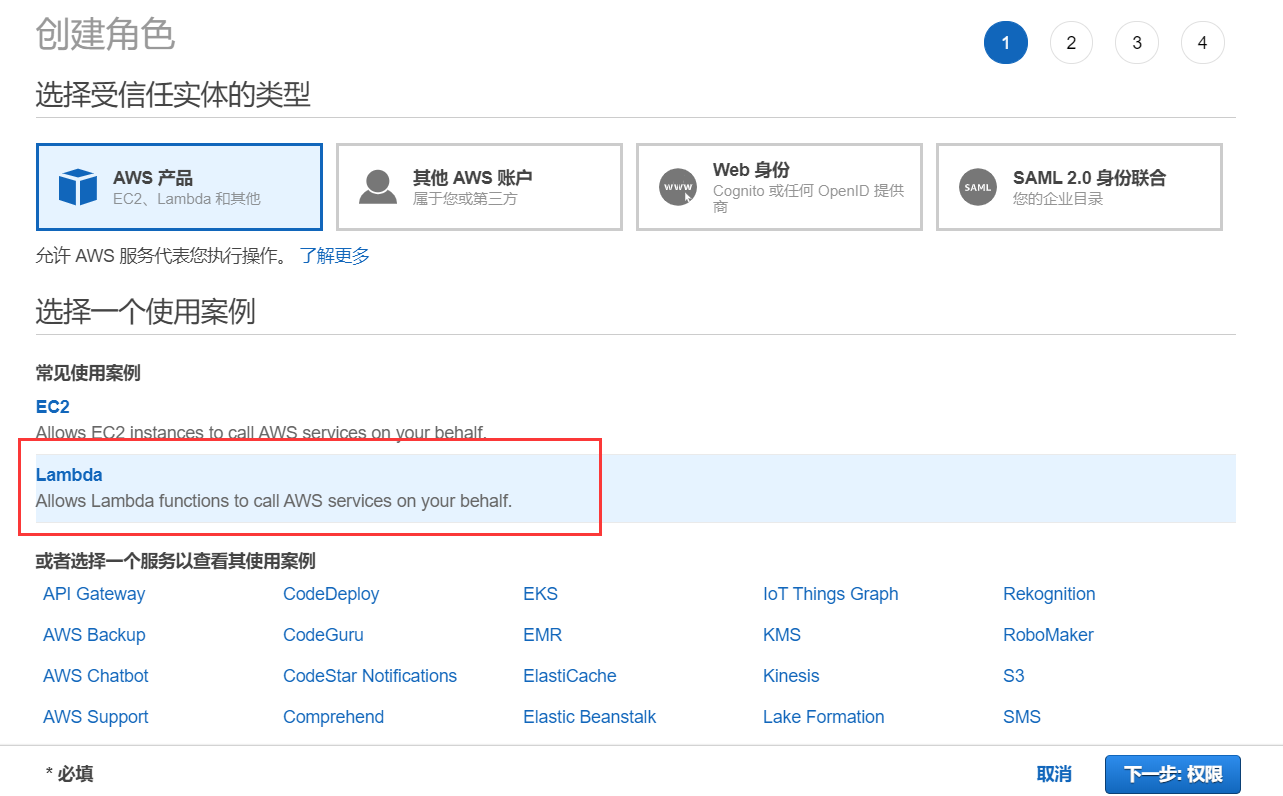1283x796 pixels.
Task: Select CodeGuru service
Action: point(323,635)
